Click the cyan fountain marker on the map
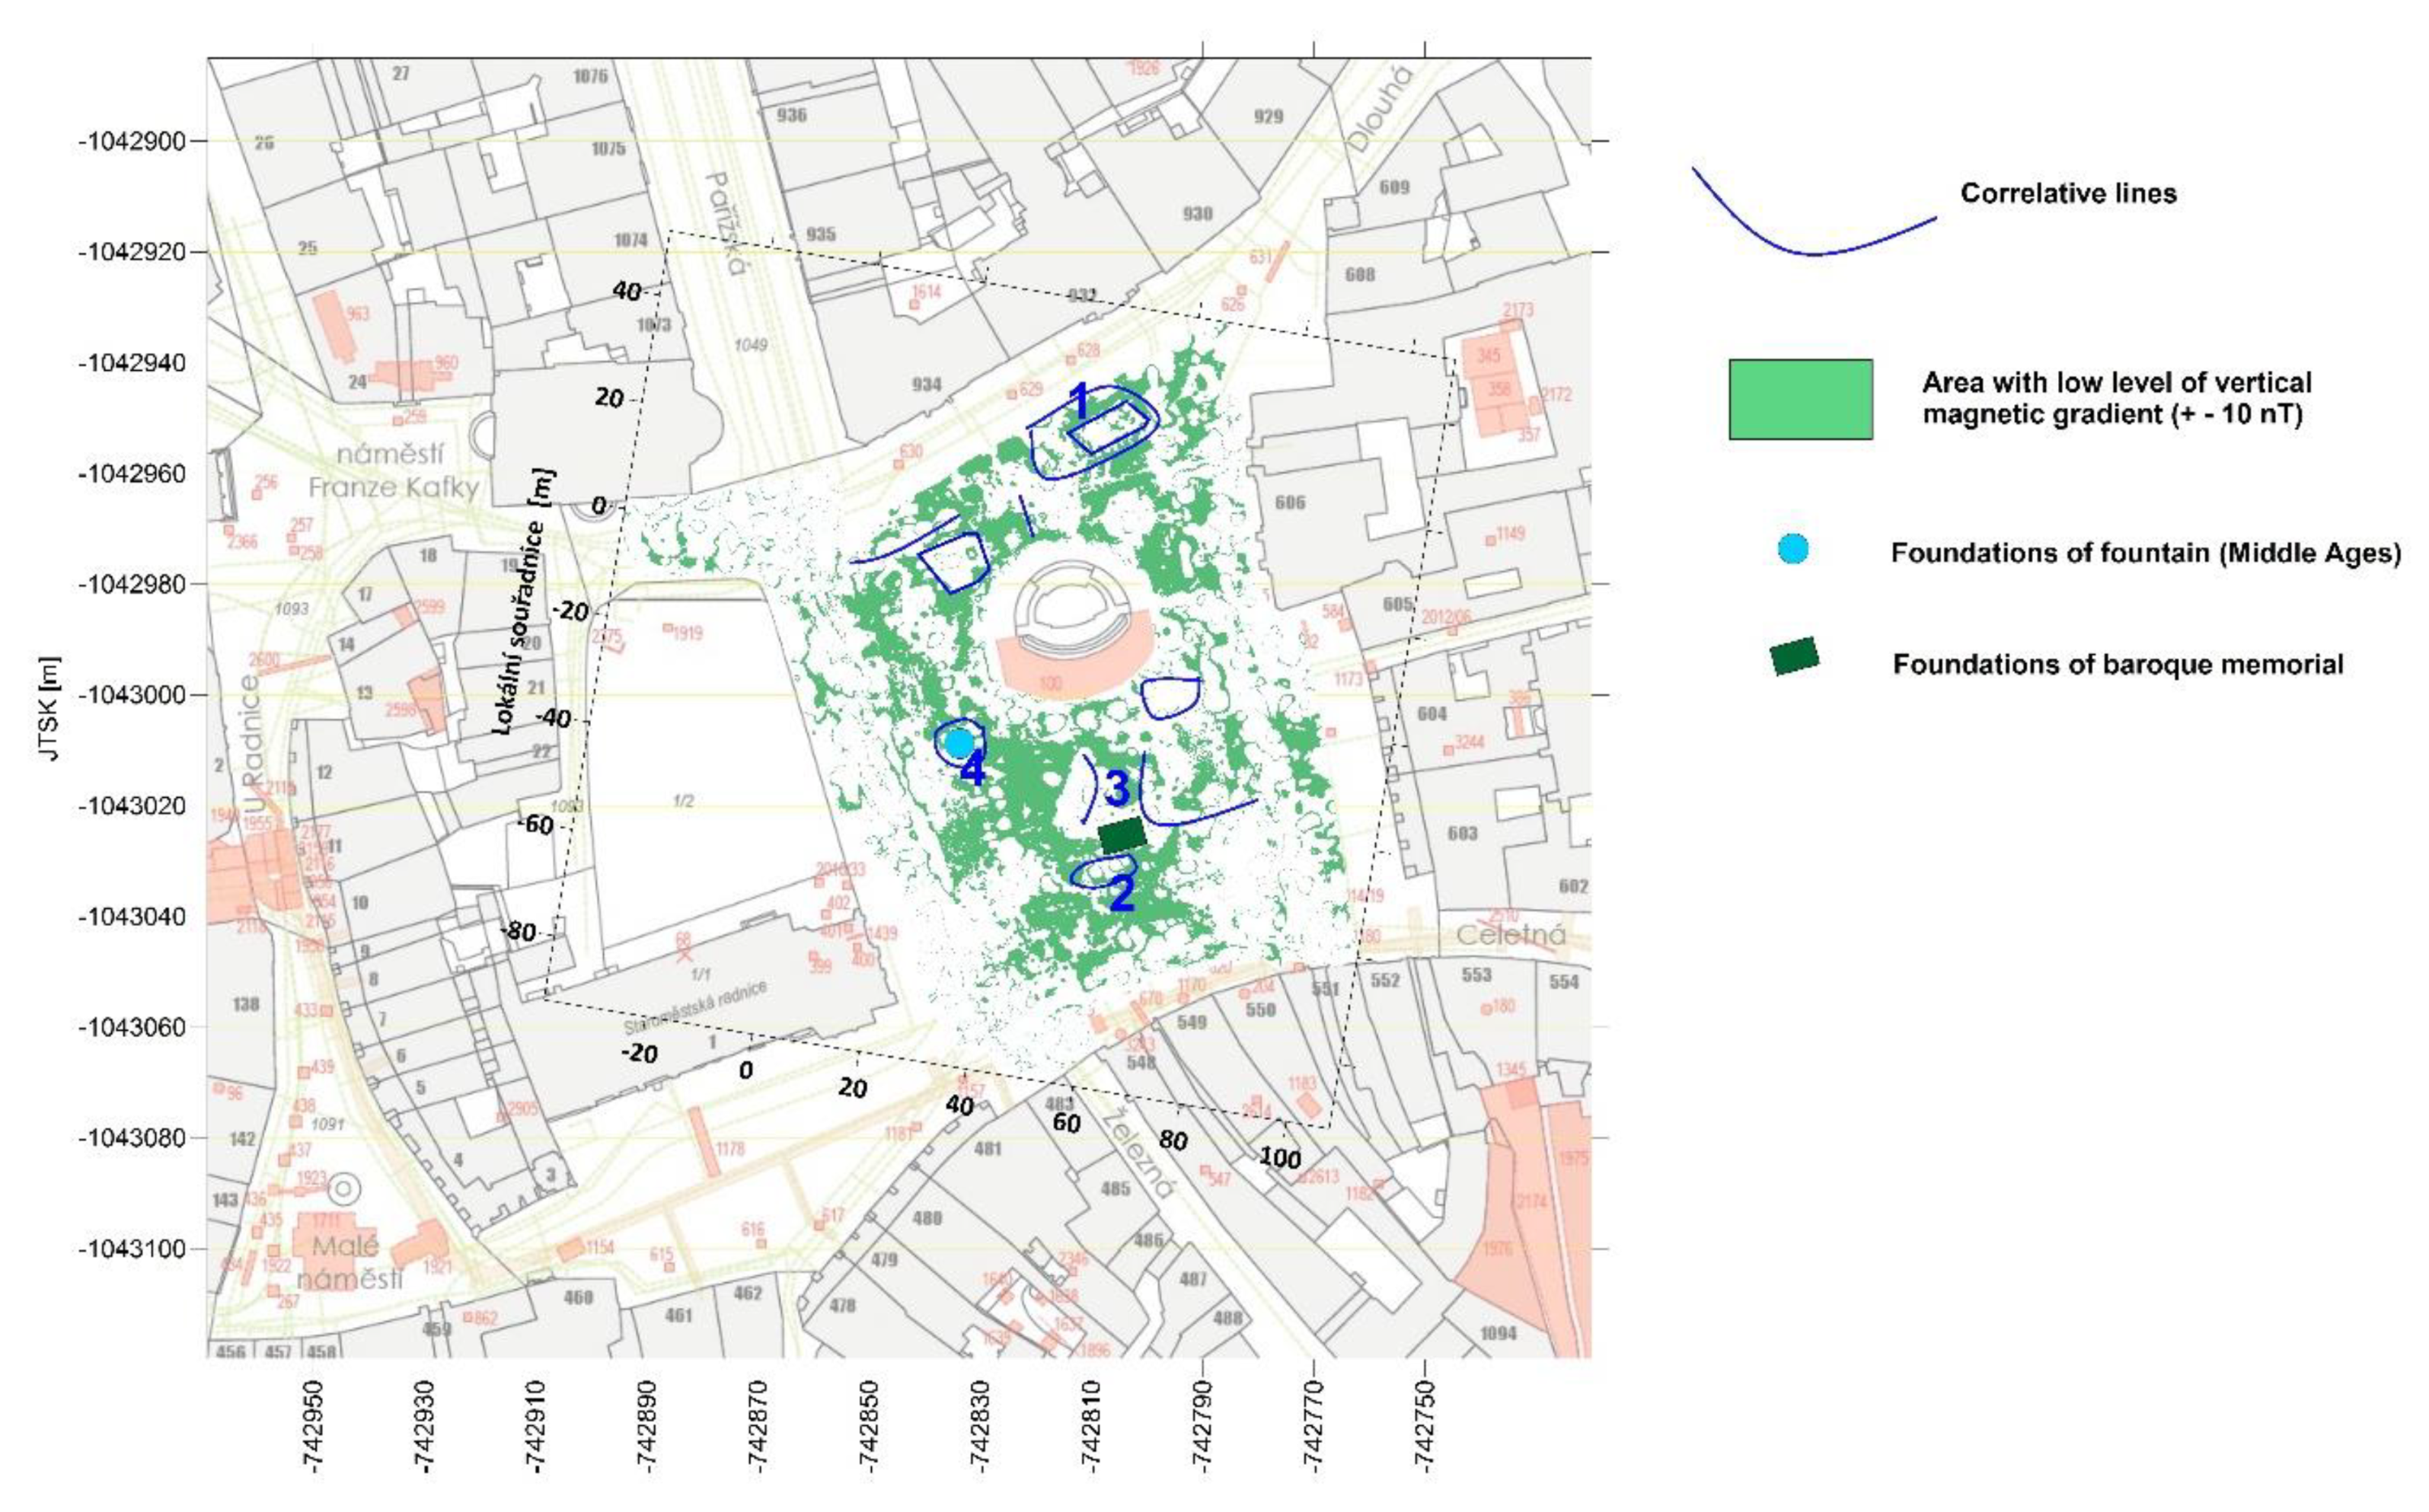Image resolution: width=2429 pixels, height=1512 pixels. (958, 743)
